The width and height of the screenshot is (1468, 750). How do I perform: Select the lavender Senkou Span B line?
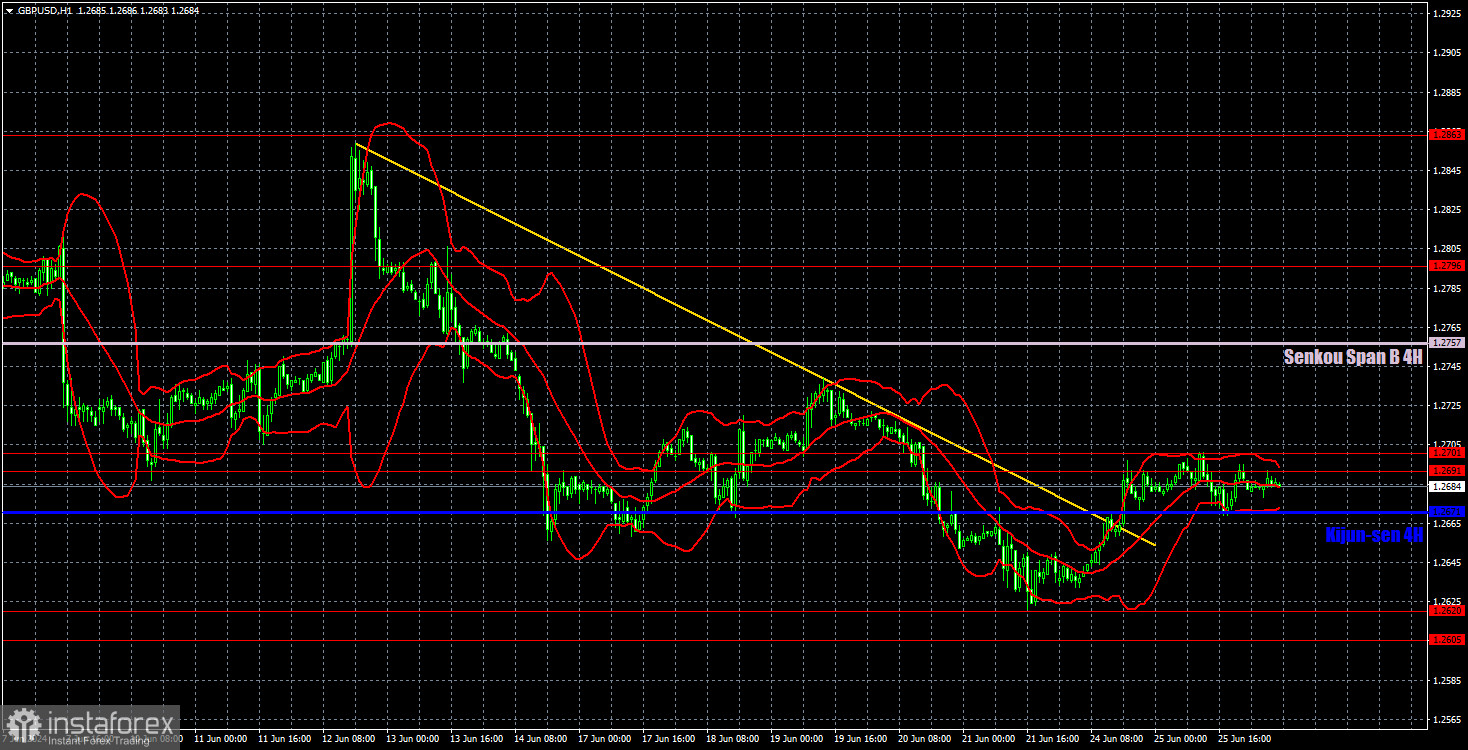pos(714,343)
